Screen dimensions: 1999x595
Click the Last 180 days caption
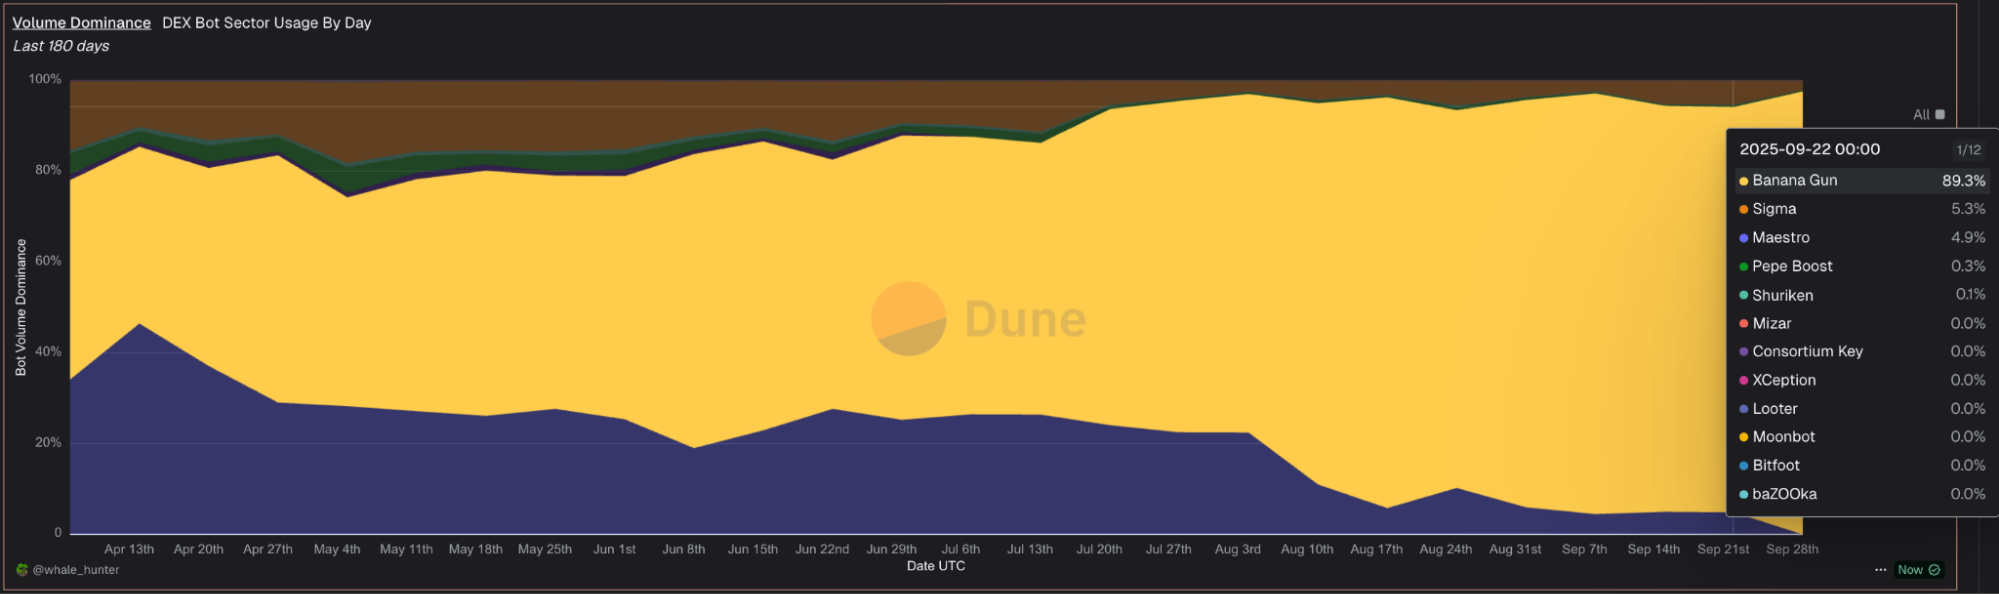coord(61,46)
